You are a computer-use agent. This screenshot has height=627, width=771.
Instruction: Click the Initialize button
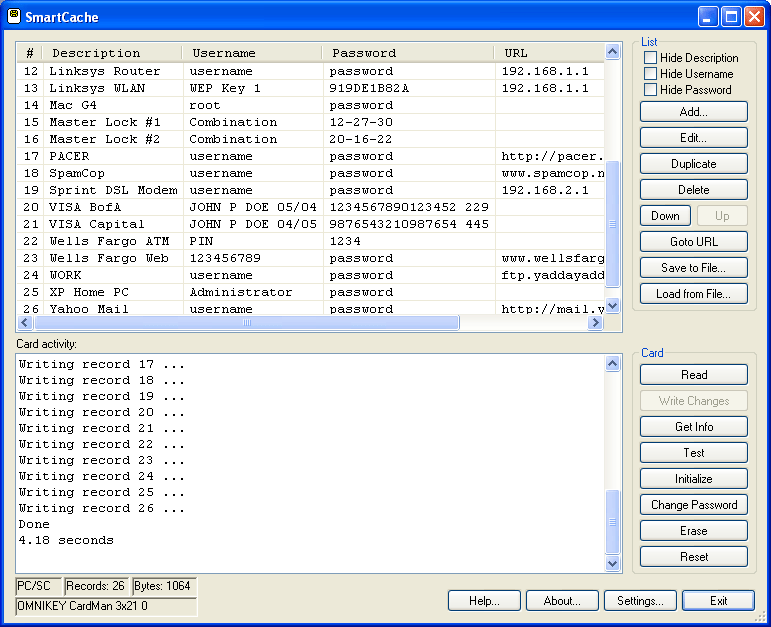click(693, 479)
